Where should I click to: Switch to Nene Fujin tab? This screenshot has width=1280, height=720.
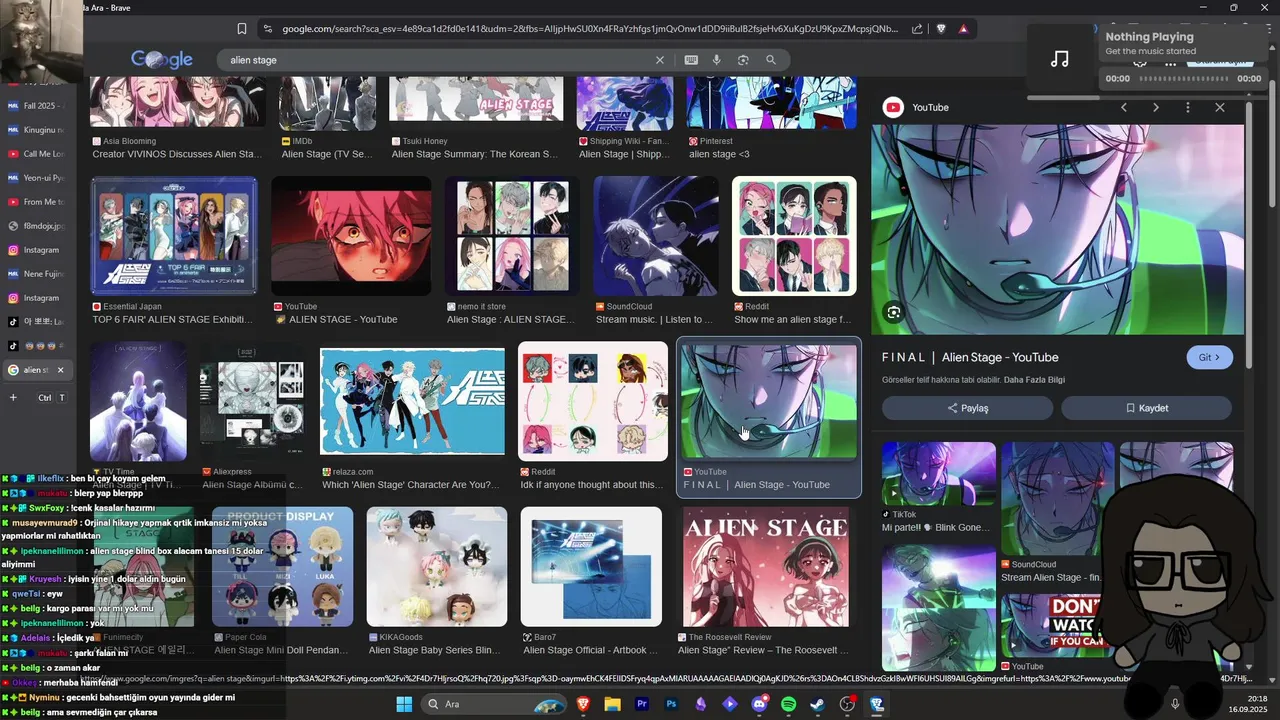pyautogui.click(x=36, y=274)
